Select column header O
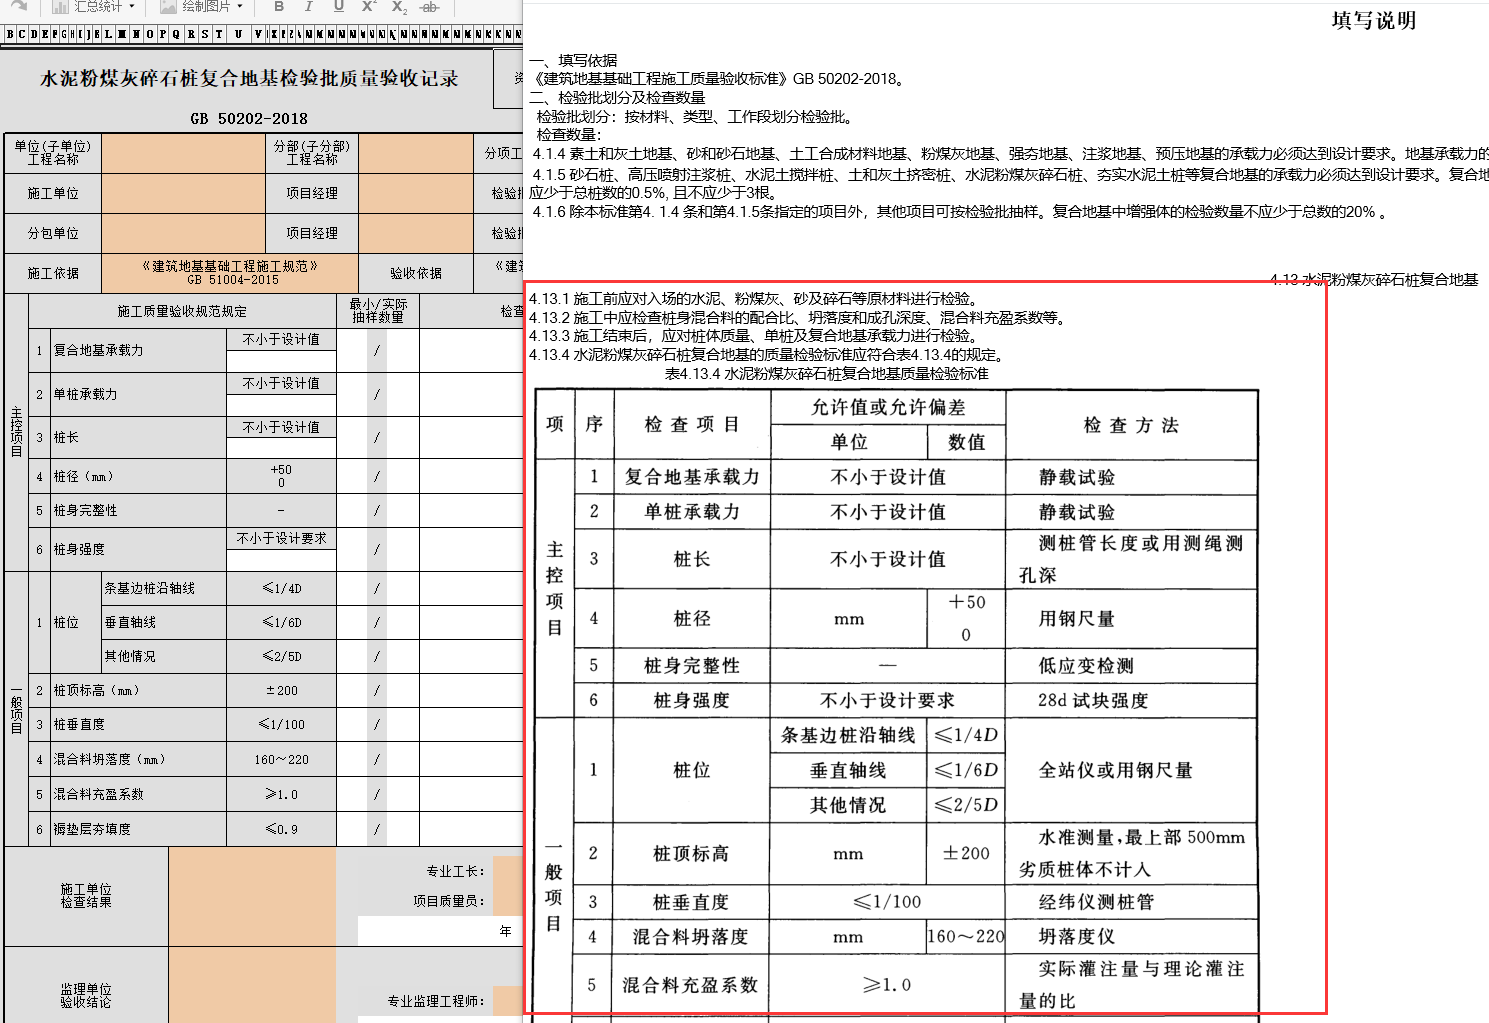Image resolution: width=1489 pixels, height=1023 pixels. click(x=150, y=34)
